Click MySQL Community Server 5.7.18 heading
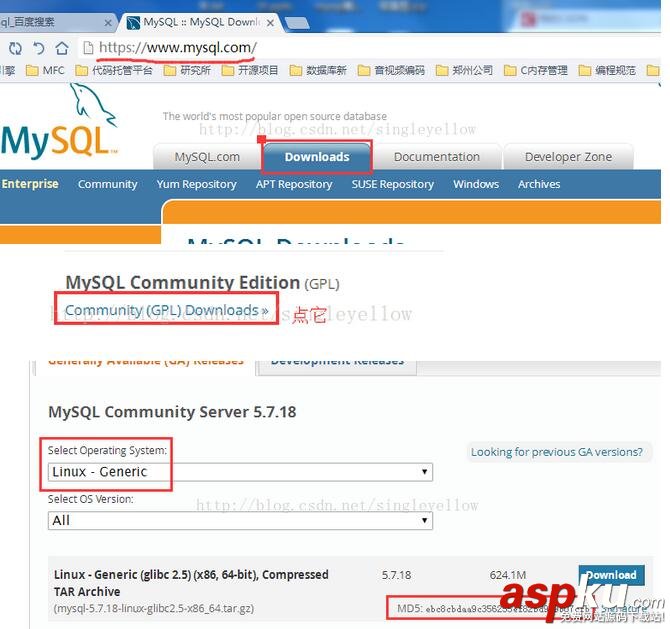Screen dimensions: 670x629 click(x=172, y=412)
